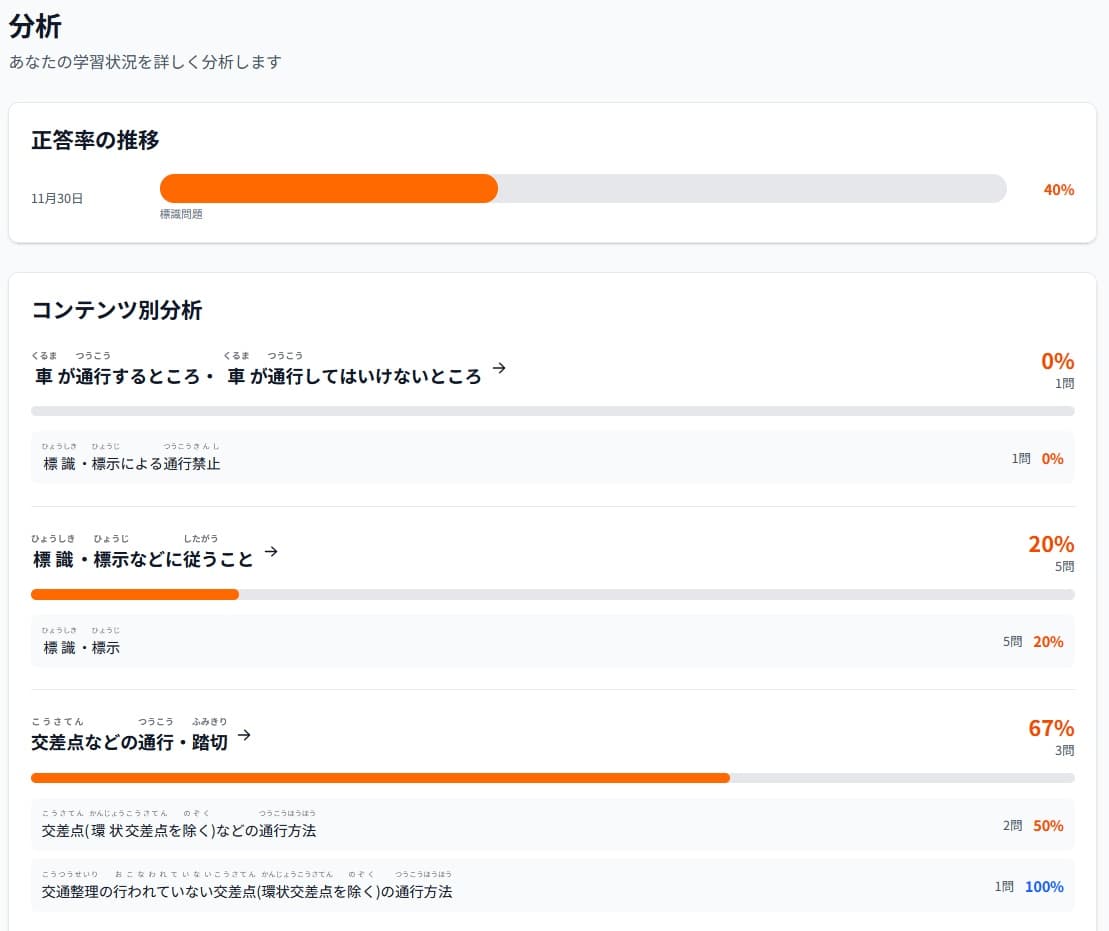This screenshot has height=931, width=1109.
Task: Select the 40% label in 正答率の推移
Action: [1058, 188]
